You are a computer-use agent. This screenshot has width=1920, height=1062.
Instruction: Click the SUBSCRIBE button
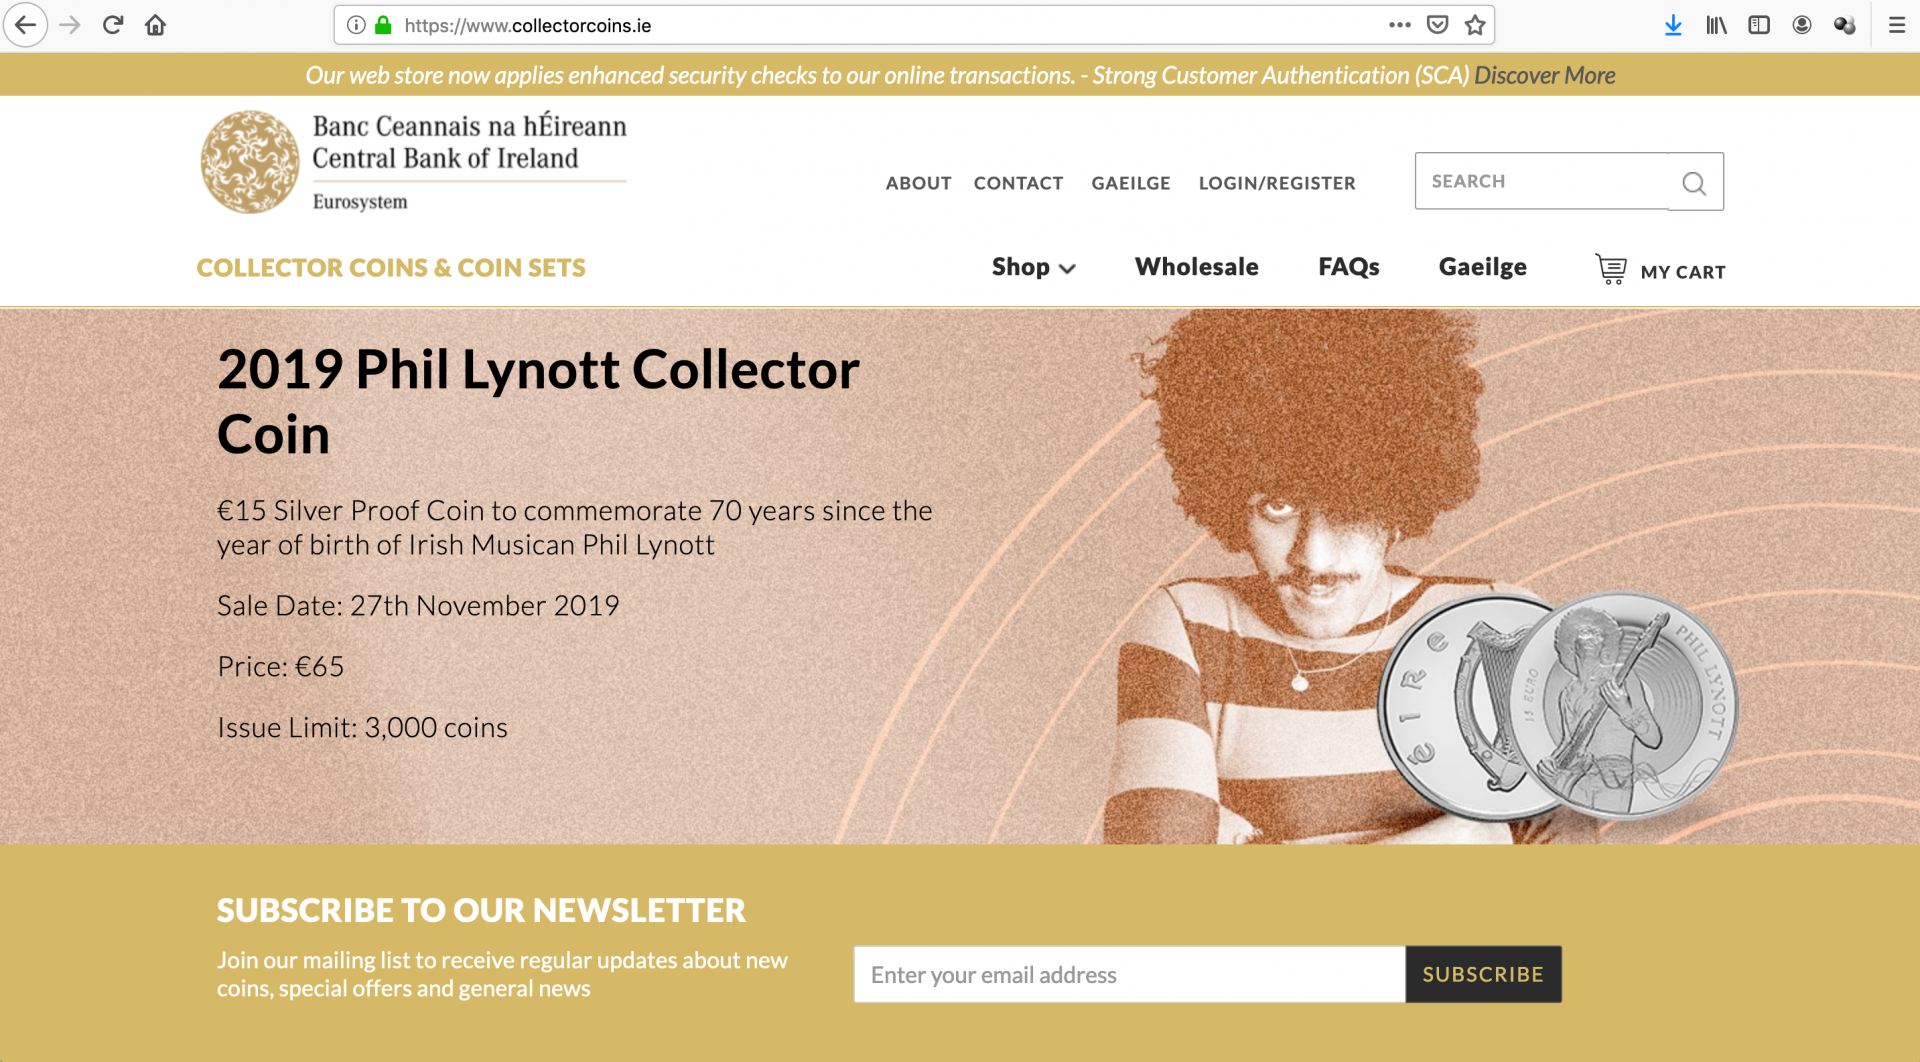[1483, 974]
